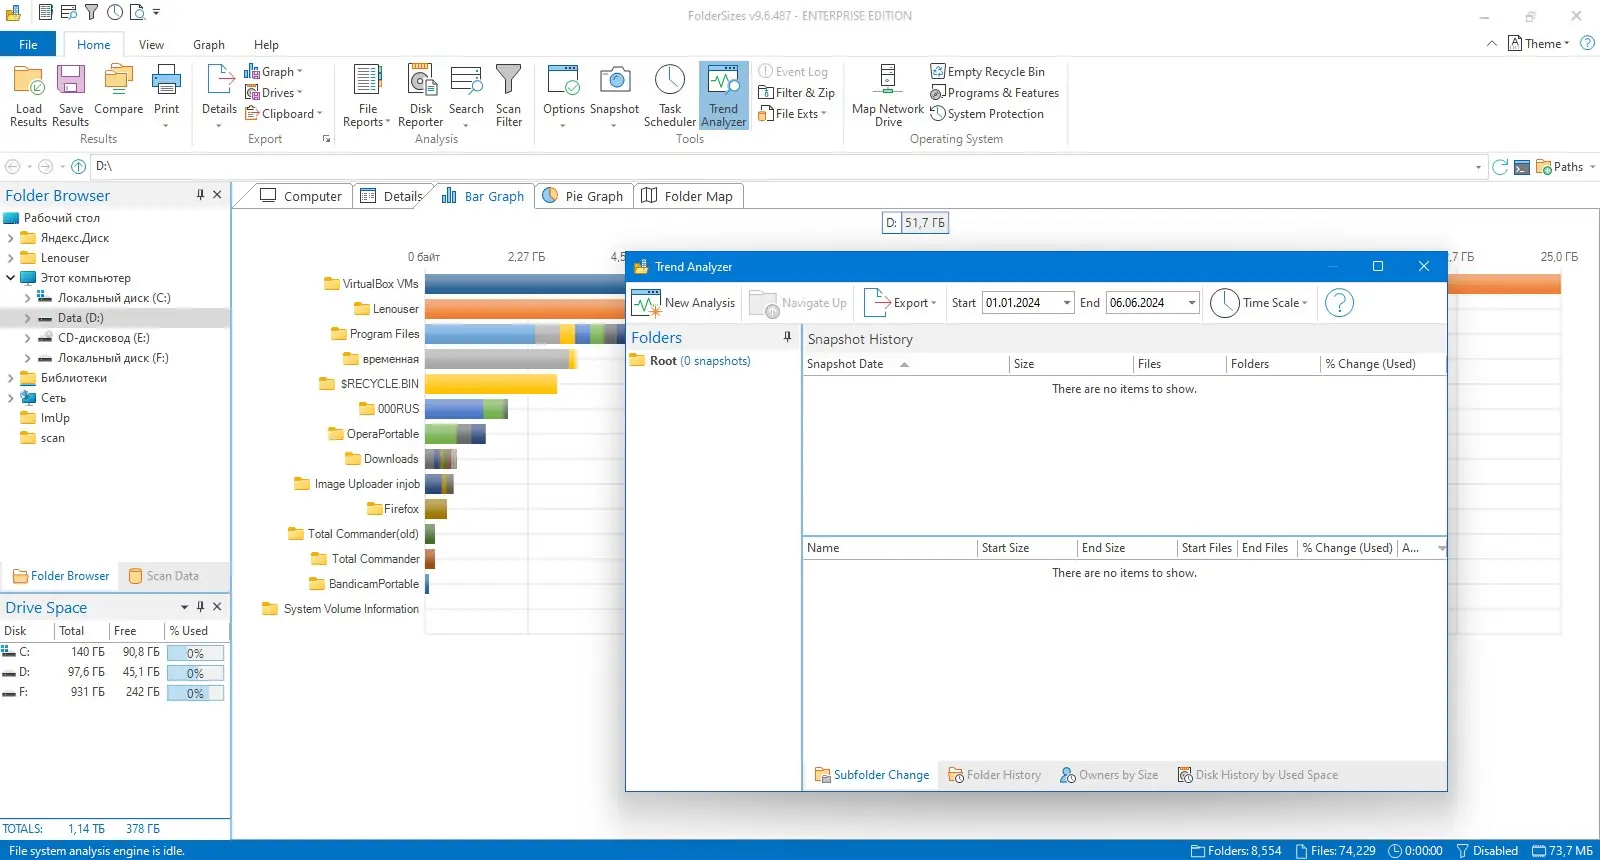The image size is (1600, 860).
Task: Open System Protection
Action: tap(987, 114)
